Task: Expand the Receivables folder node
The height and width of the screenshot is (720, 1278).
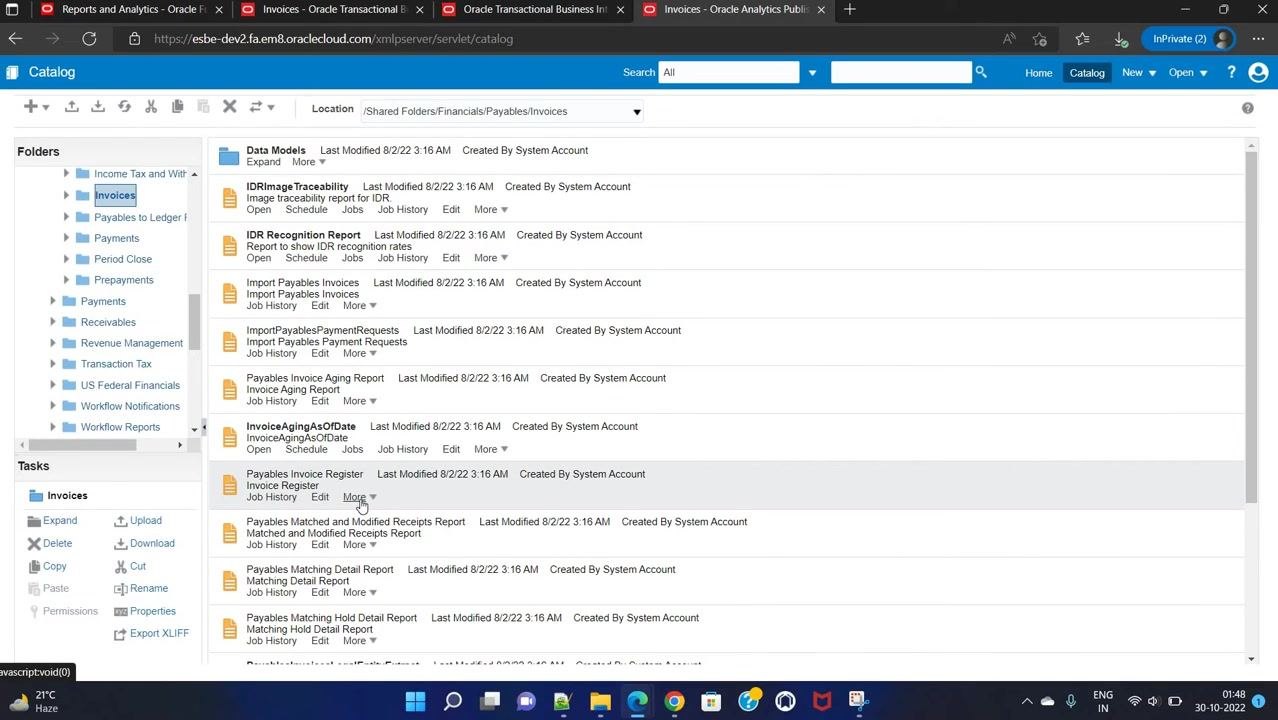Action: [x=53, y=322]
